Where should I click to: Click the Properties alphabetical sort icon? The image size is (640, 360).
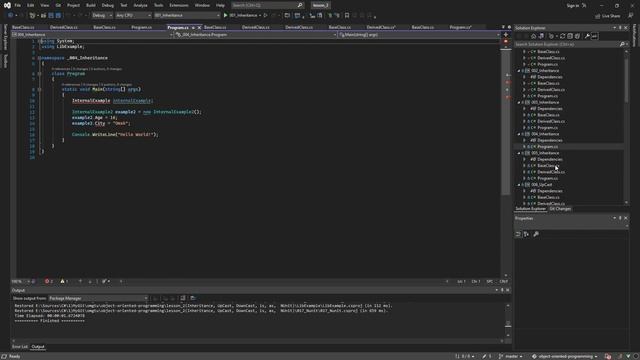tap(526, 234)
